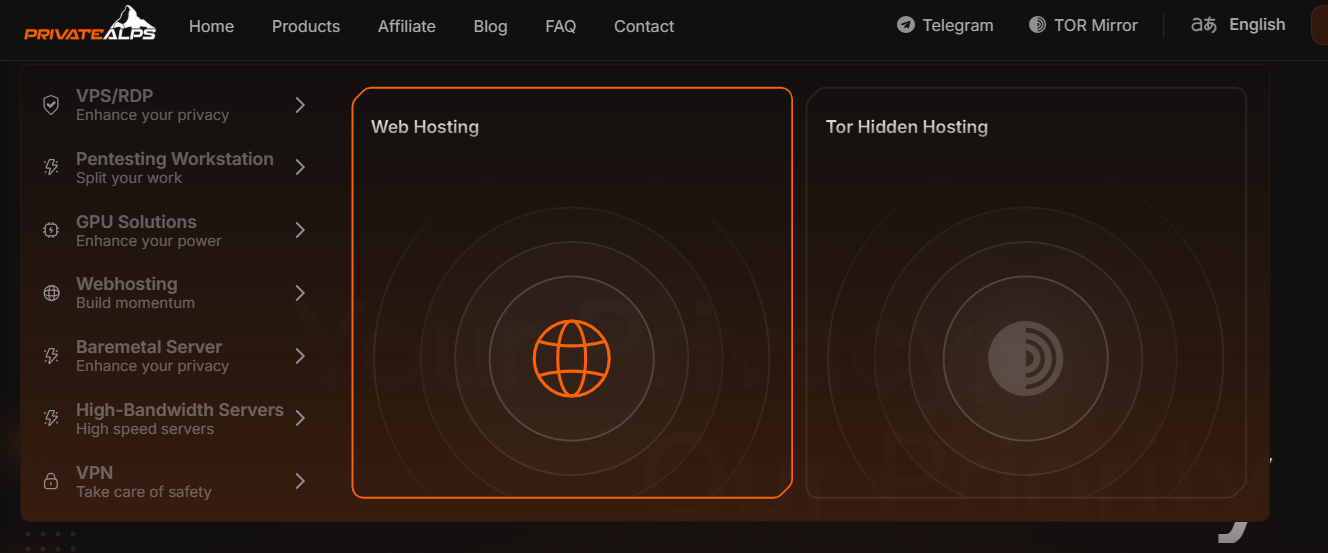Select the VPS/RDP menu entry text
The width and height of the screenshot is (1328, 553).
point(115,96)
